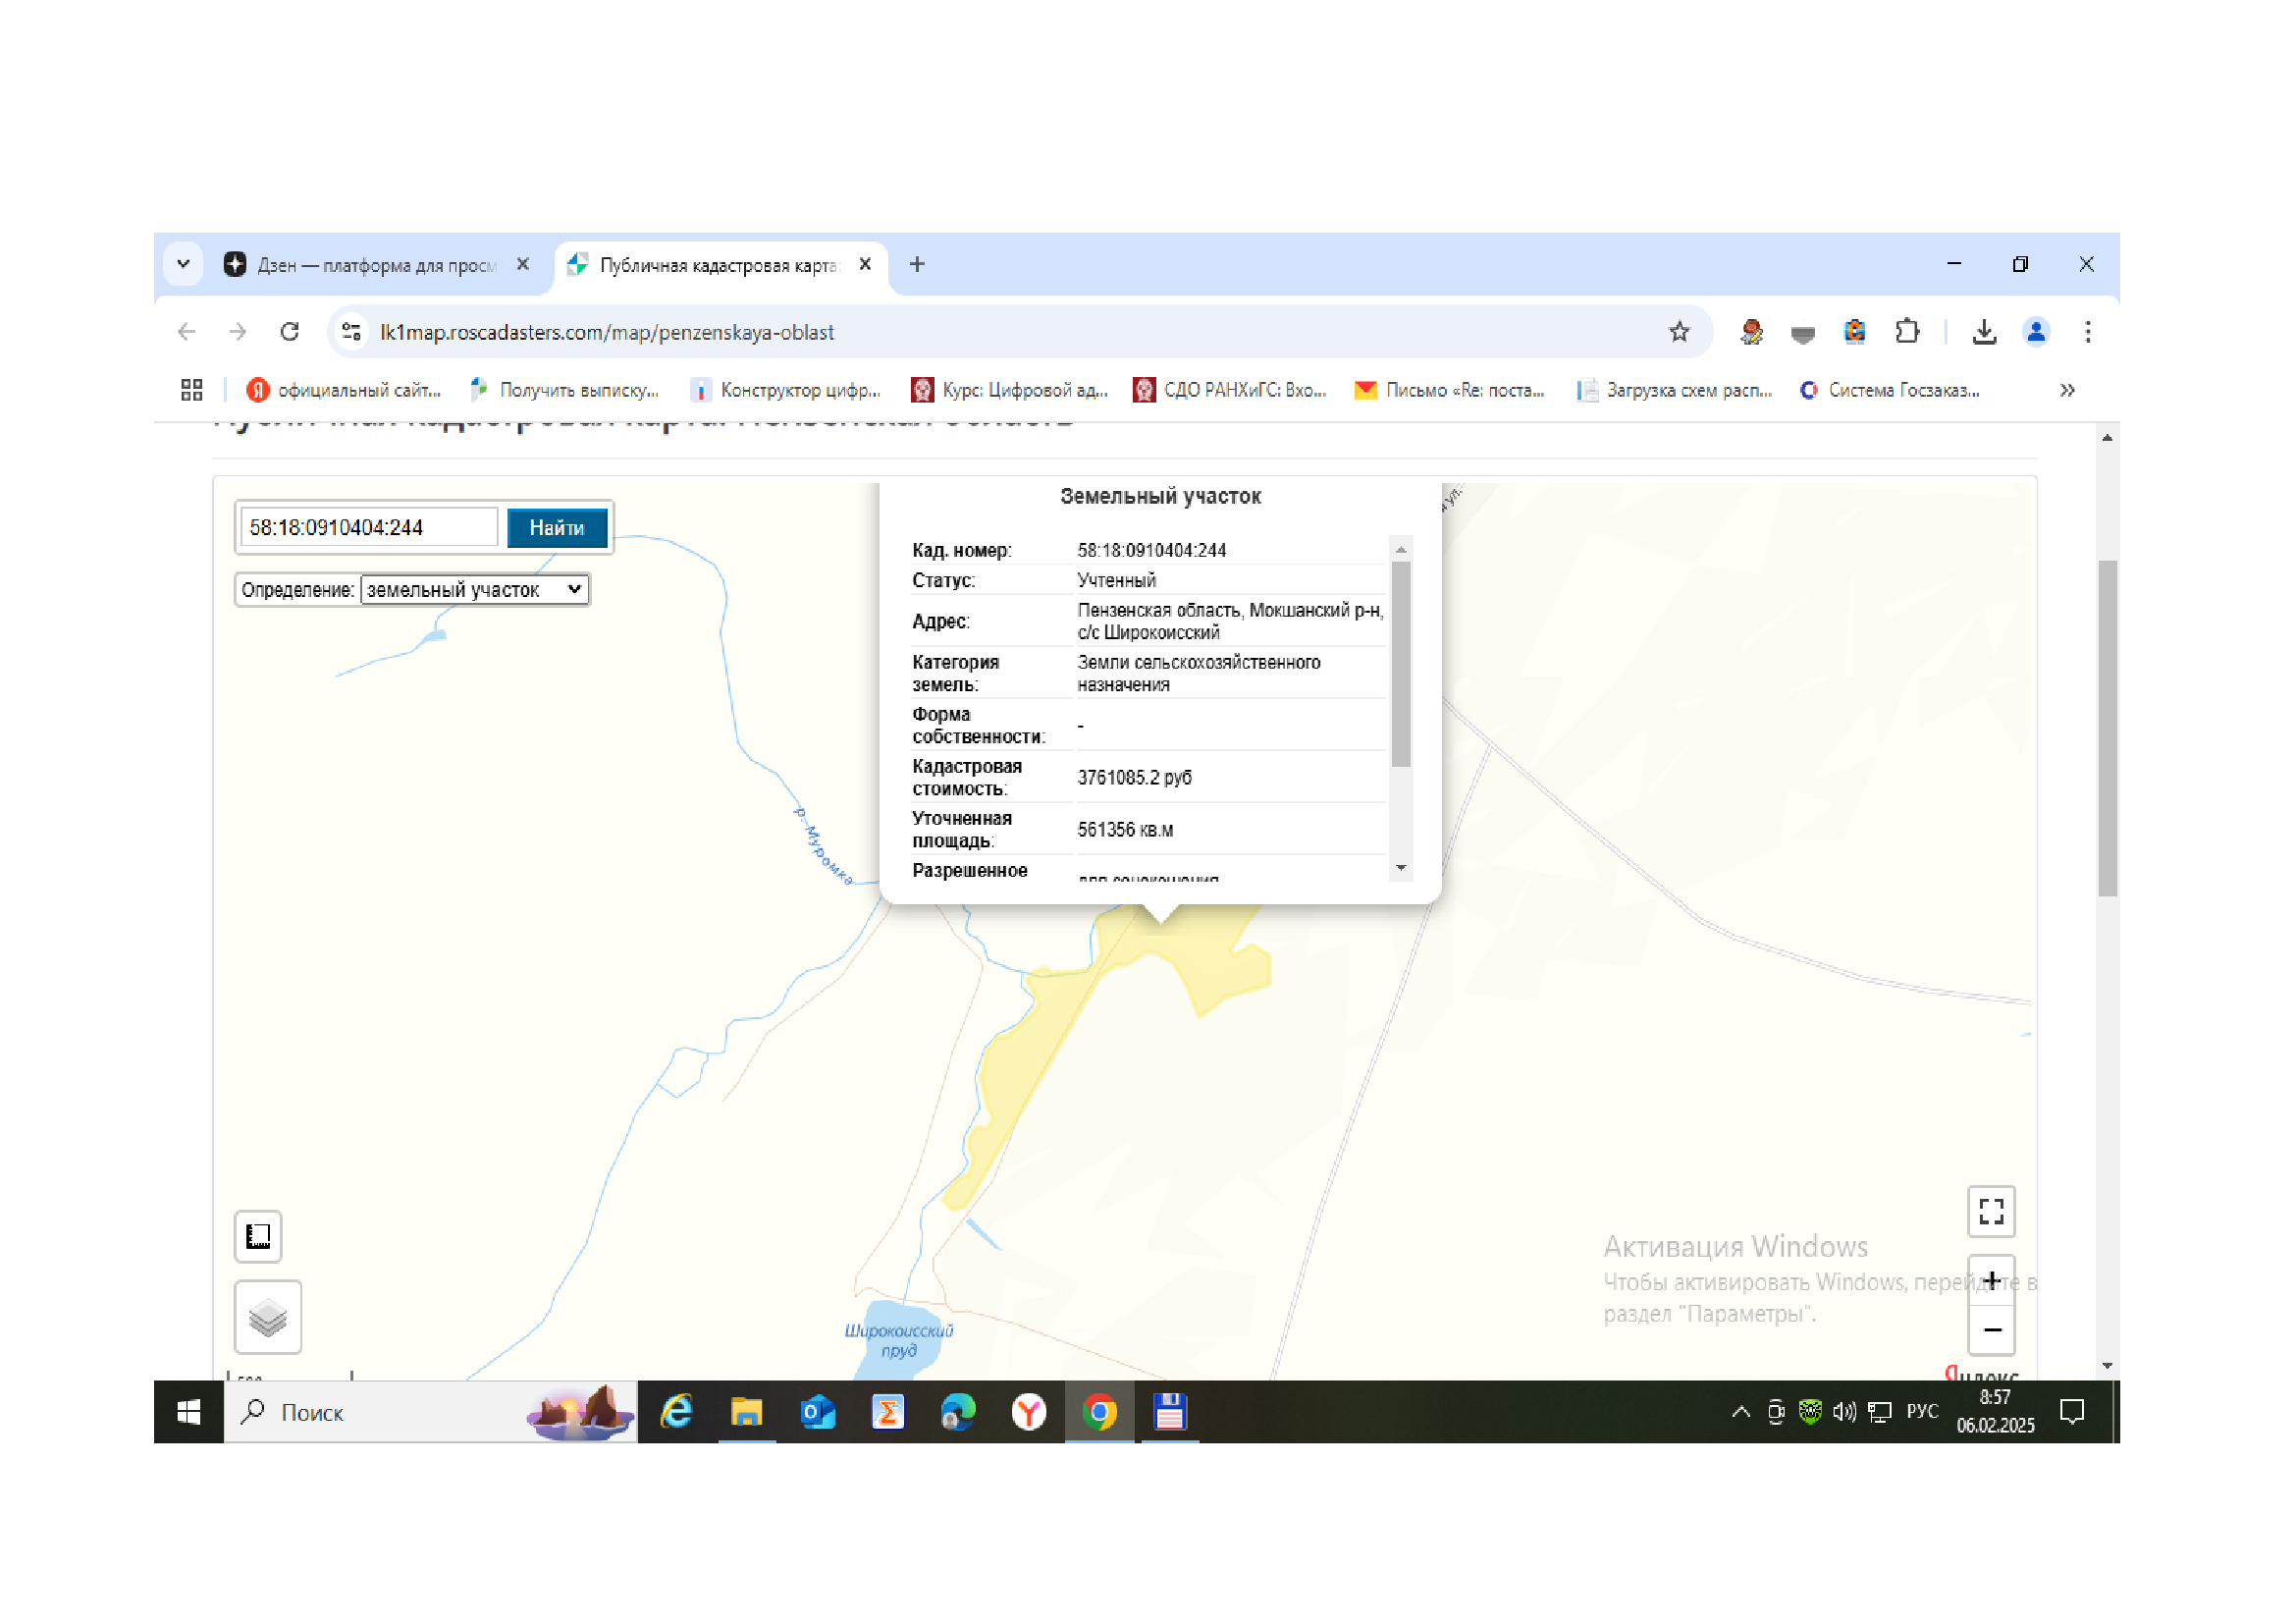Open Outlook from taskbar

(818, 1412)
